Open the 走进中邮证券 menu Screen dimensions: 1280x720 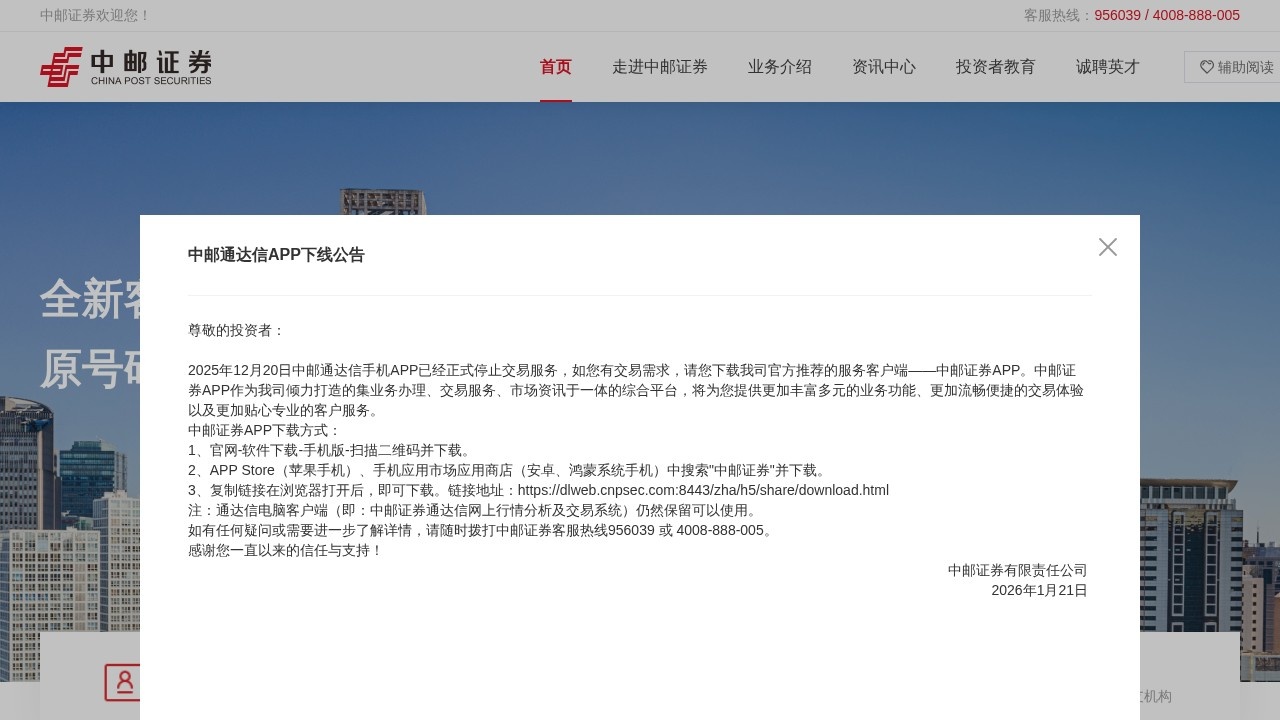[660, 67]
